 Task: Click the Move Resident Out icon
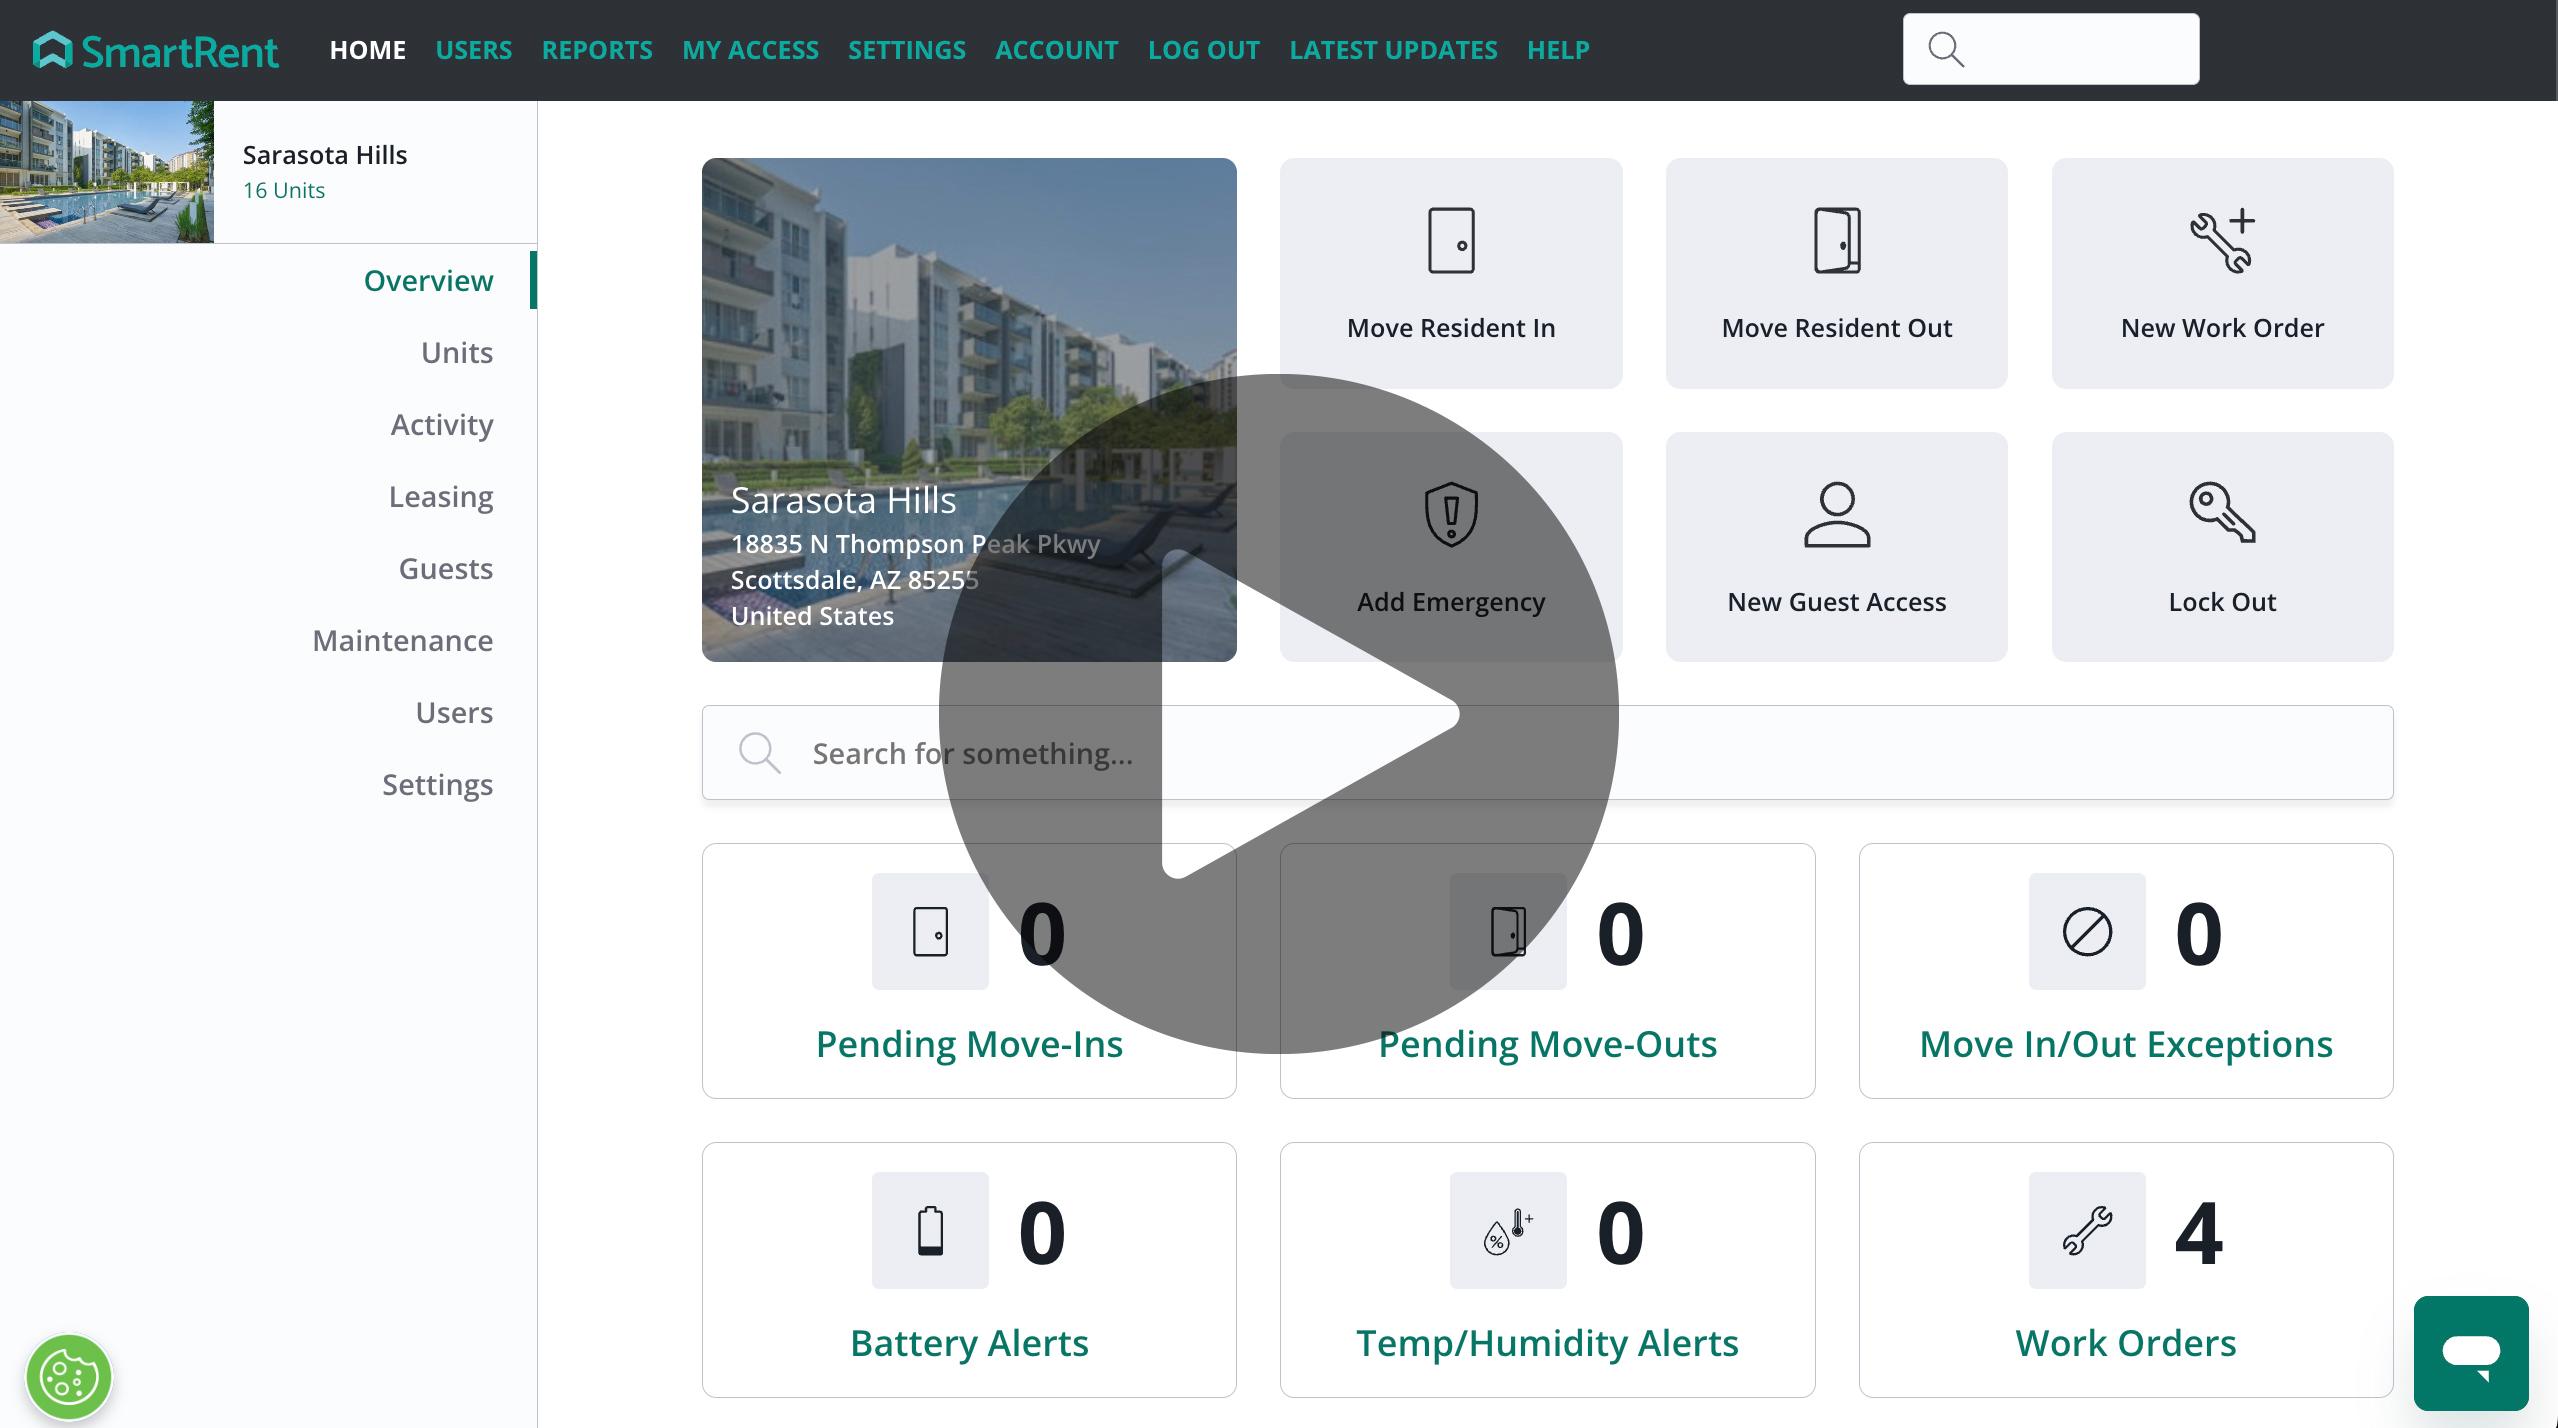(1836, 241)
